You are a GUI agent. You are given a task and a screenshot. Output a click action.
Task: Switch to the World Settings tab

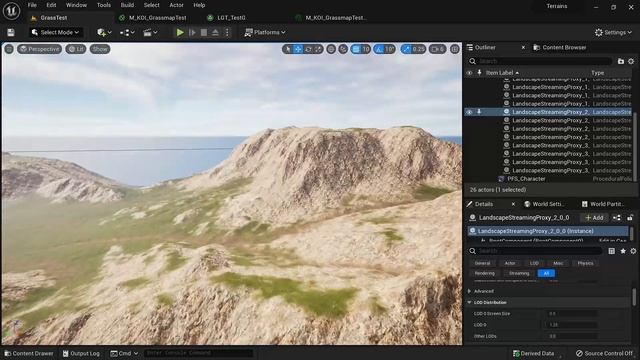(x=543, y=204)
